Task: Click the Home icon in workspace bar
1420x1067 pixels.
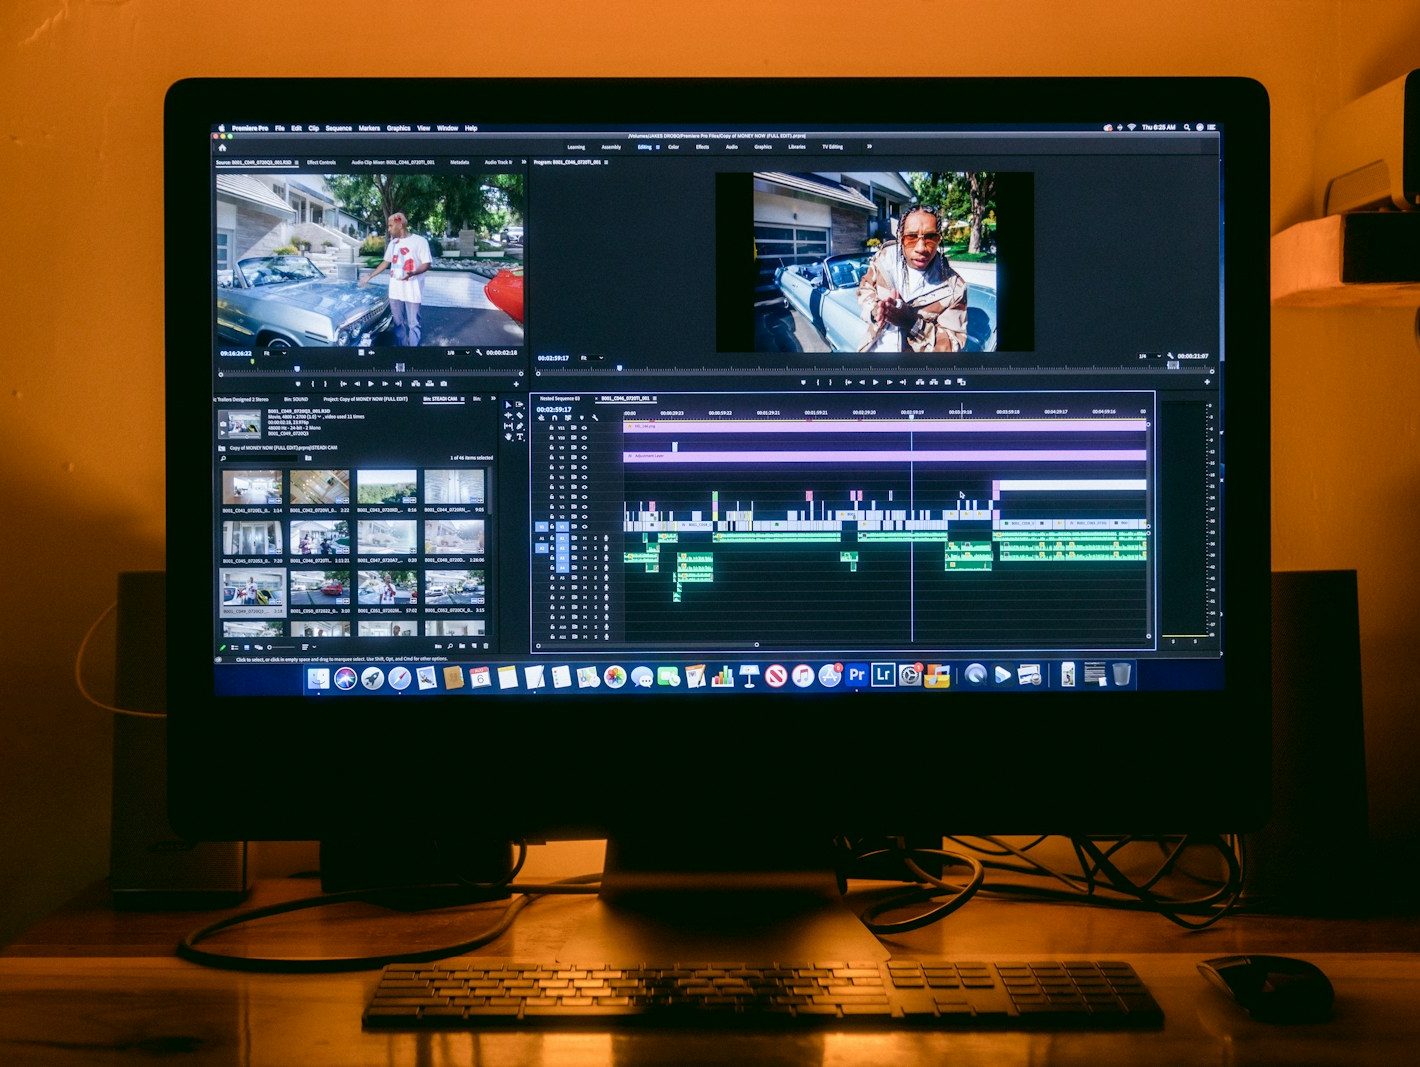Action: [223, 147]
